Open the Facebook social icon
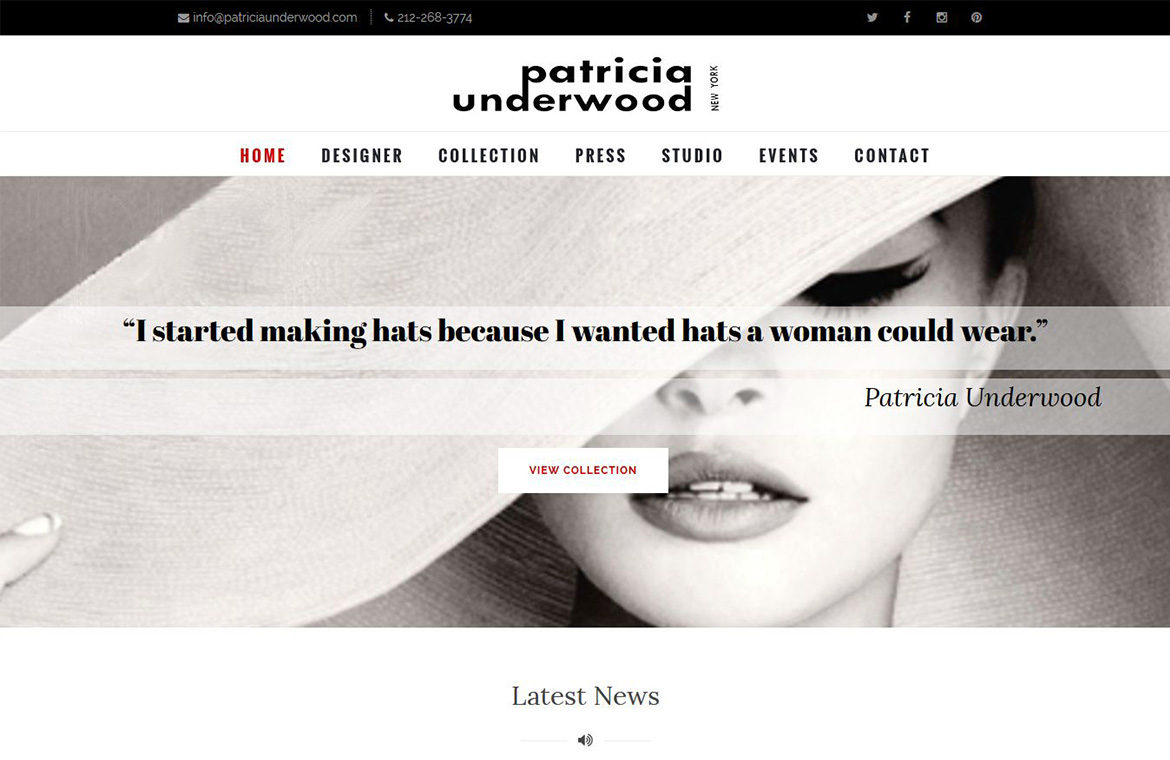1170x760 pixels. (907, 17)
